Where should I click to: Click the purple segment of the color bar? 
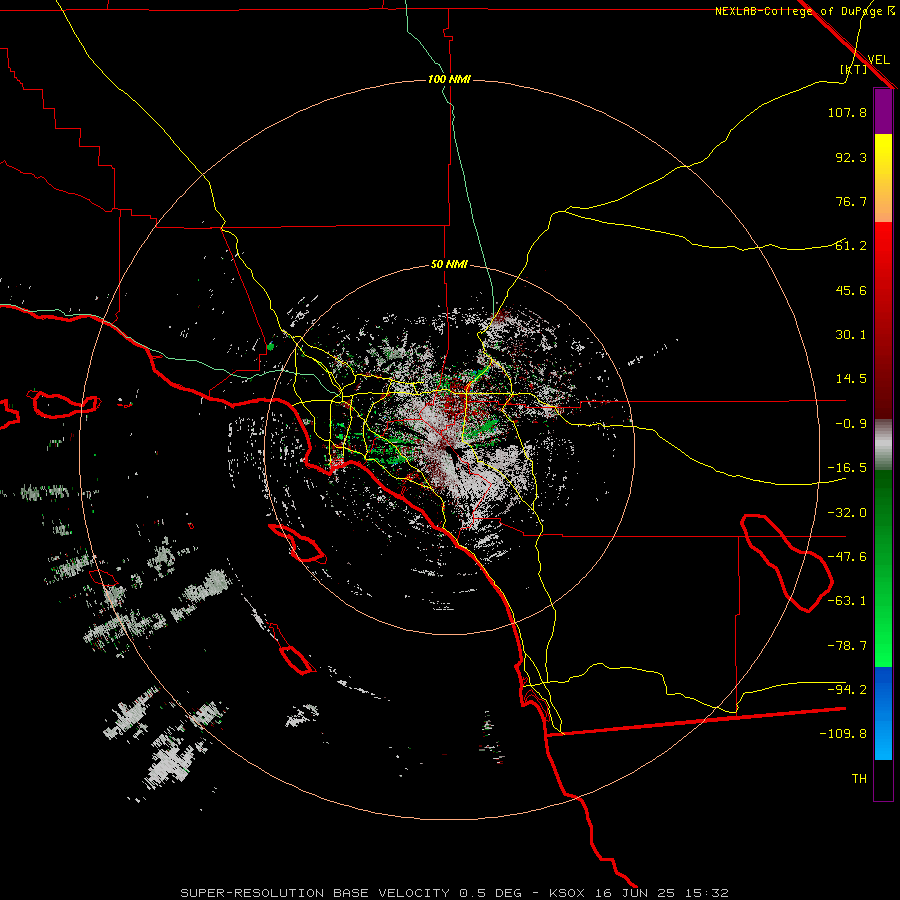(x=883, y=112)
